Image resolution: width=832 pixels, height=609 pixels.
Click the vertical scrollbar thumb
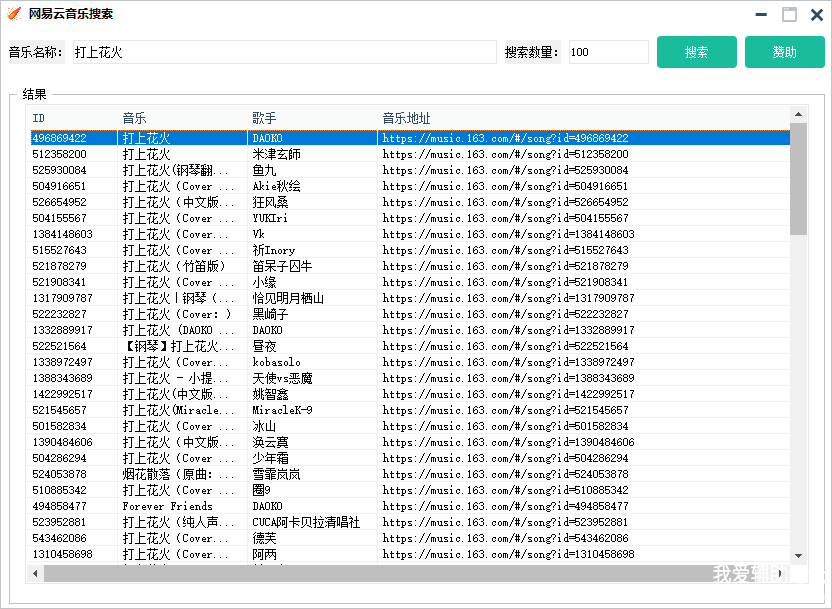point(798,179)
